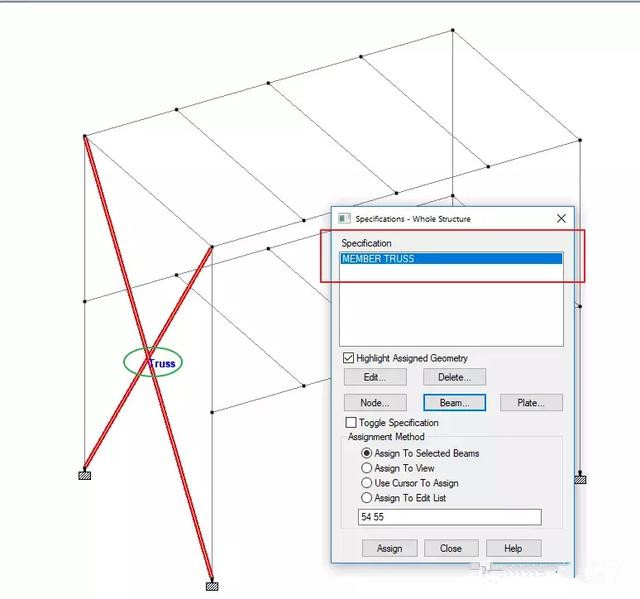This screenshot has width=640, height=599.
Task: Select the MEMBER TRUSS specification entry
Action: click(x=451, y=259)
